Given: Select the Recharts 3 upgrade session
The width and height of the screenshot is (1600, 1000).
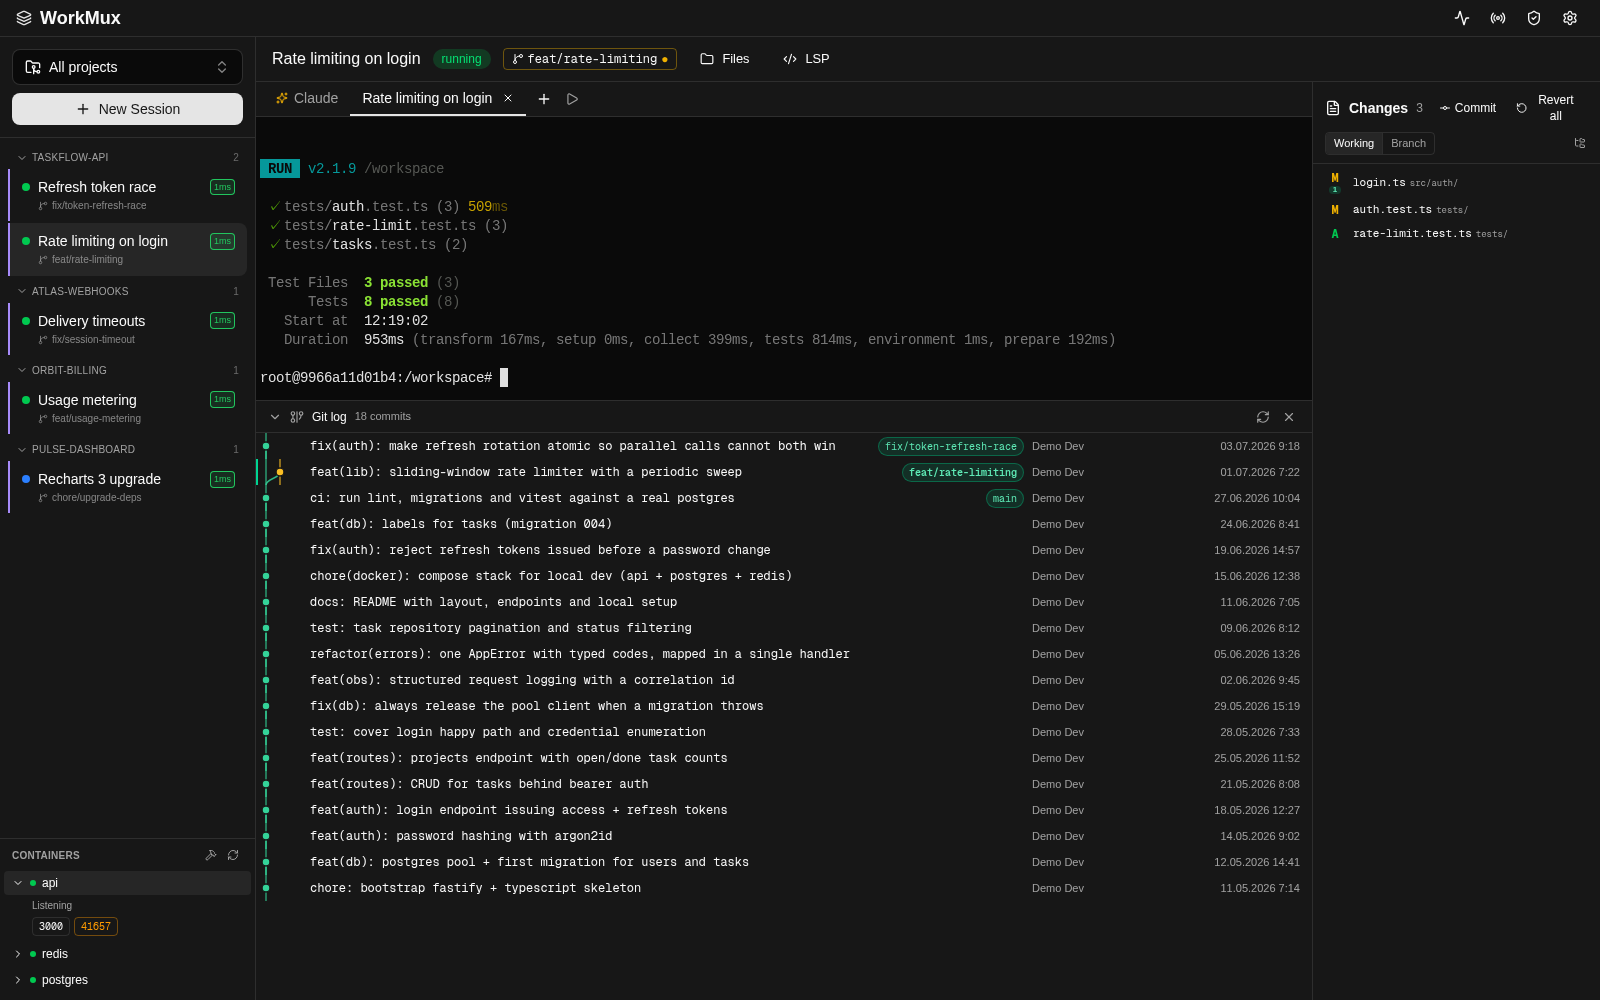Looking at the screenshot, I should tap(128, 487).
